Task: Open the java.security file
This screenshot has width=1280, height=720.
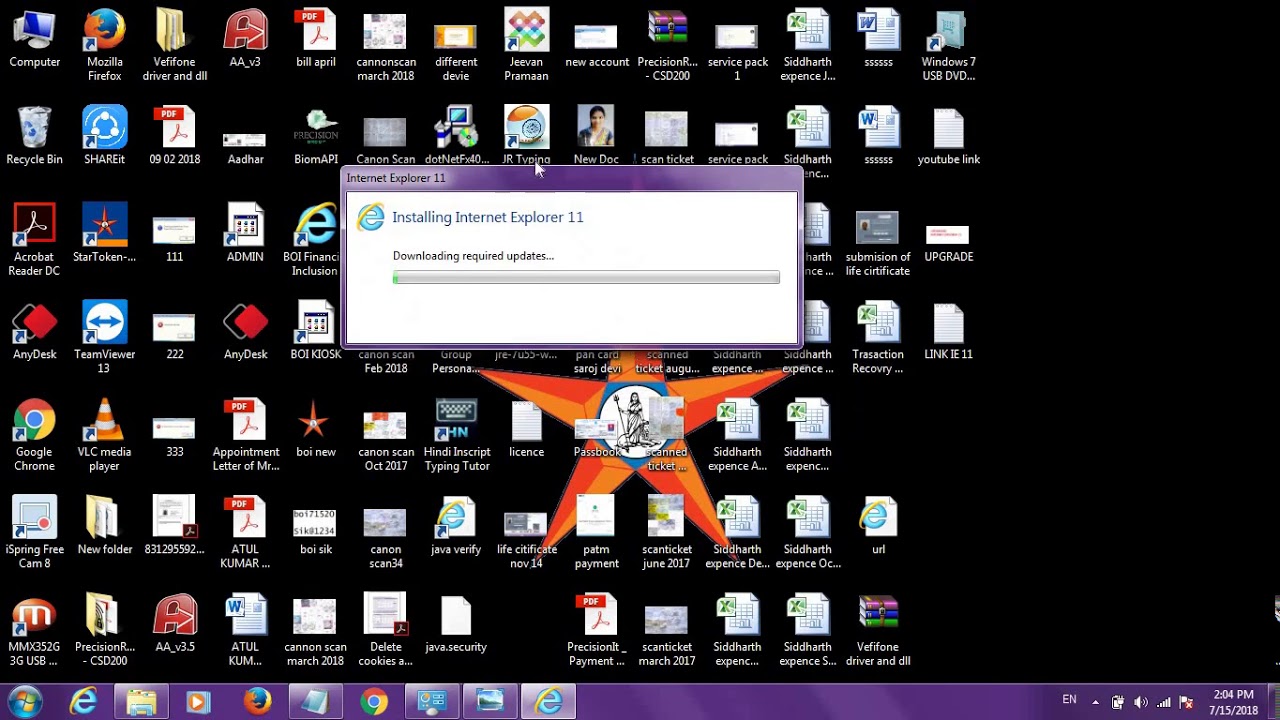Action: point(456,625)
